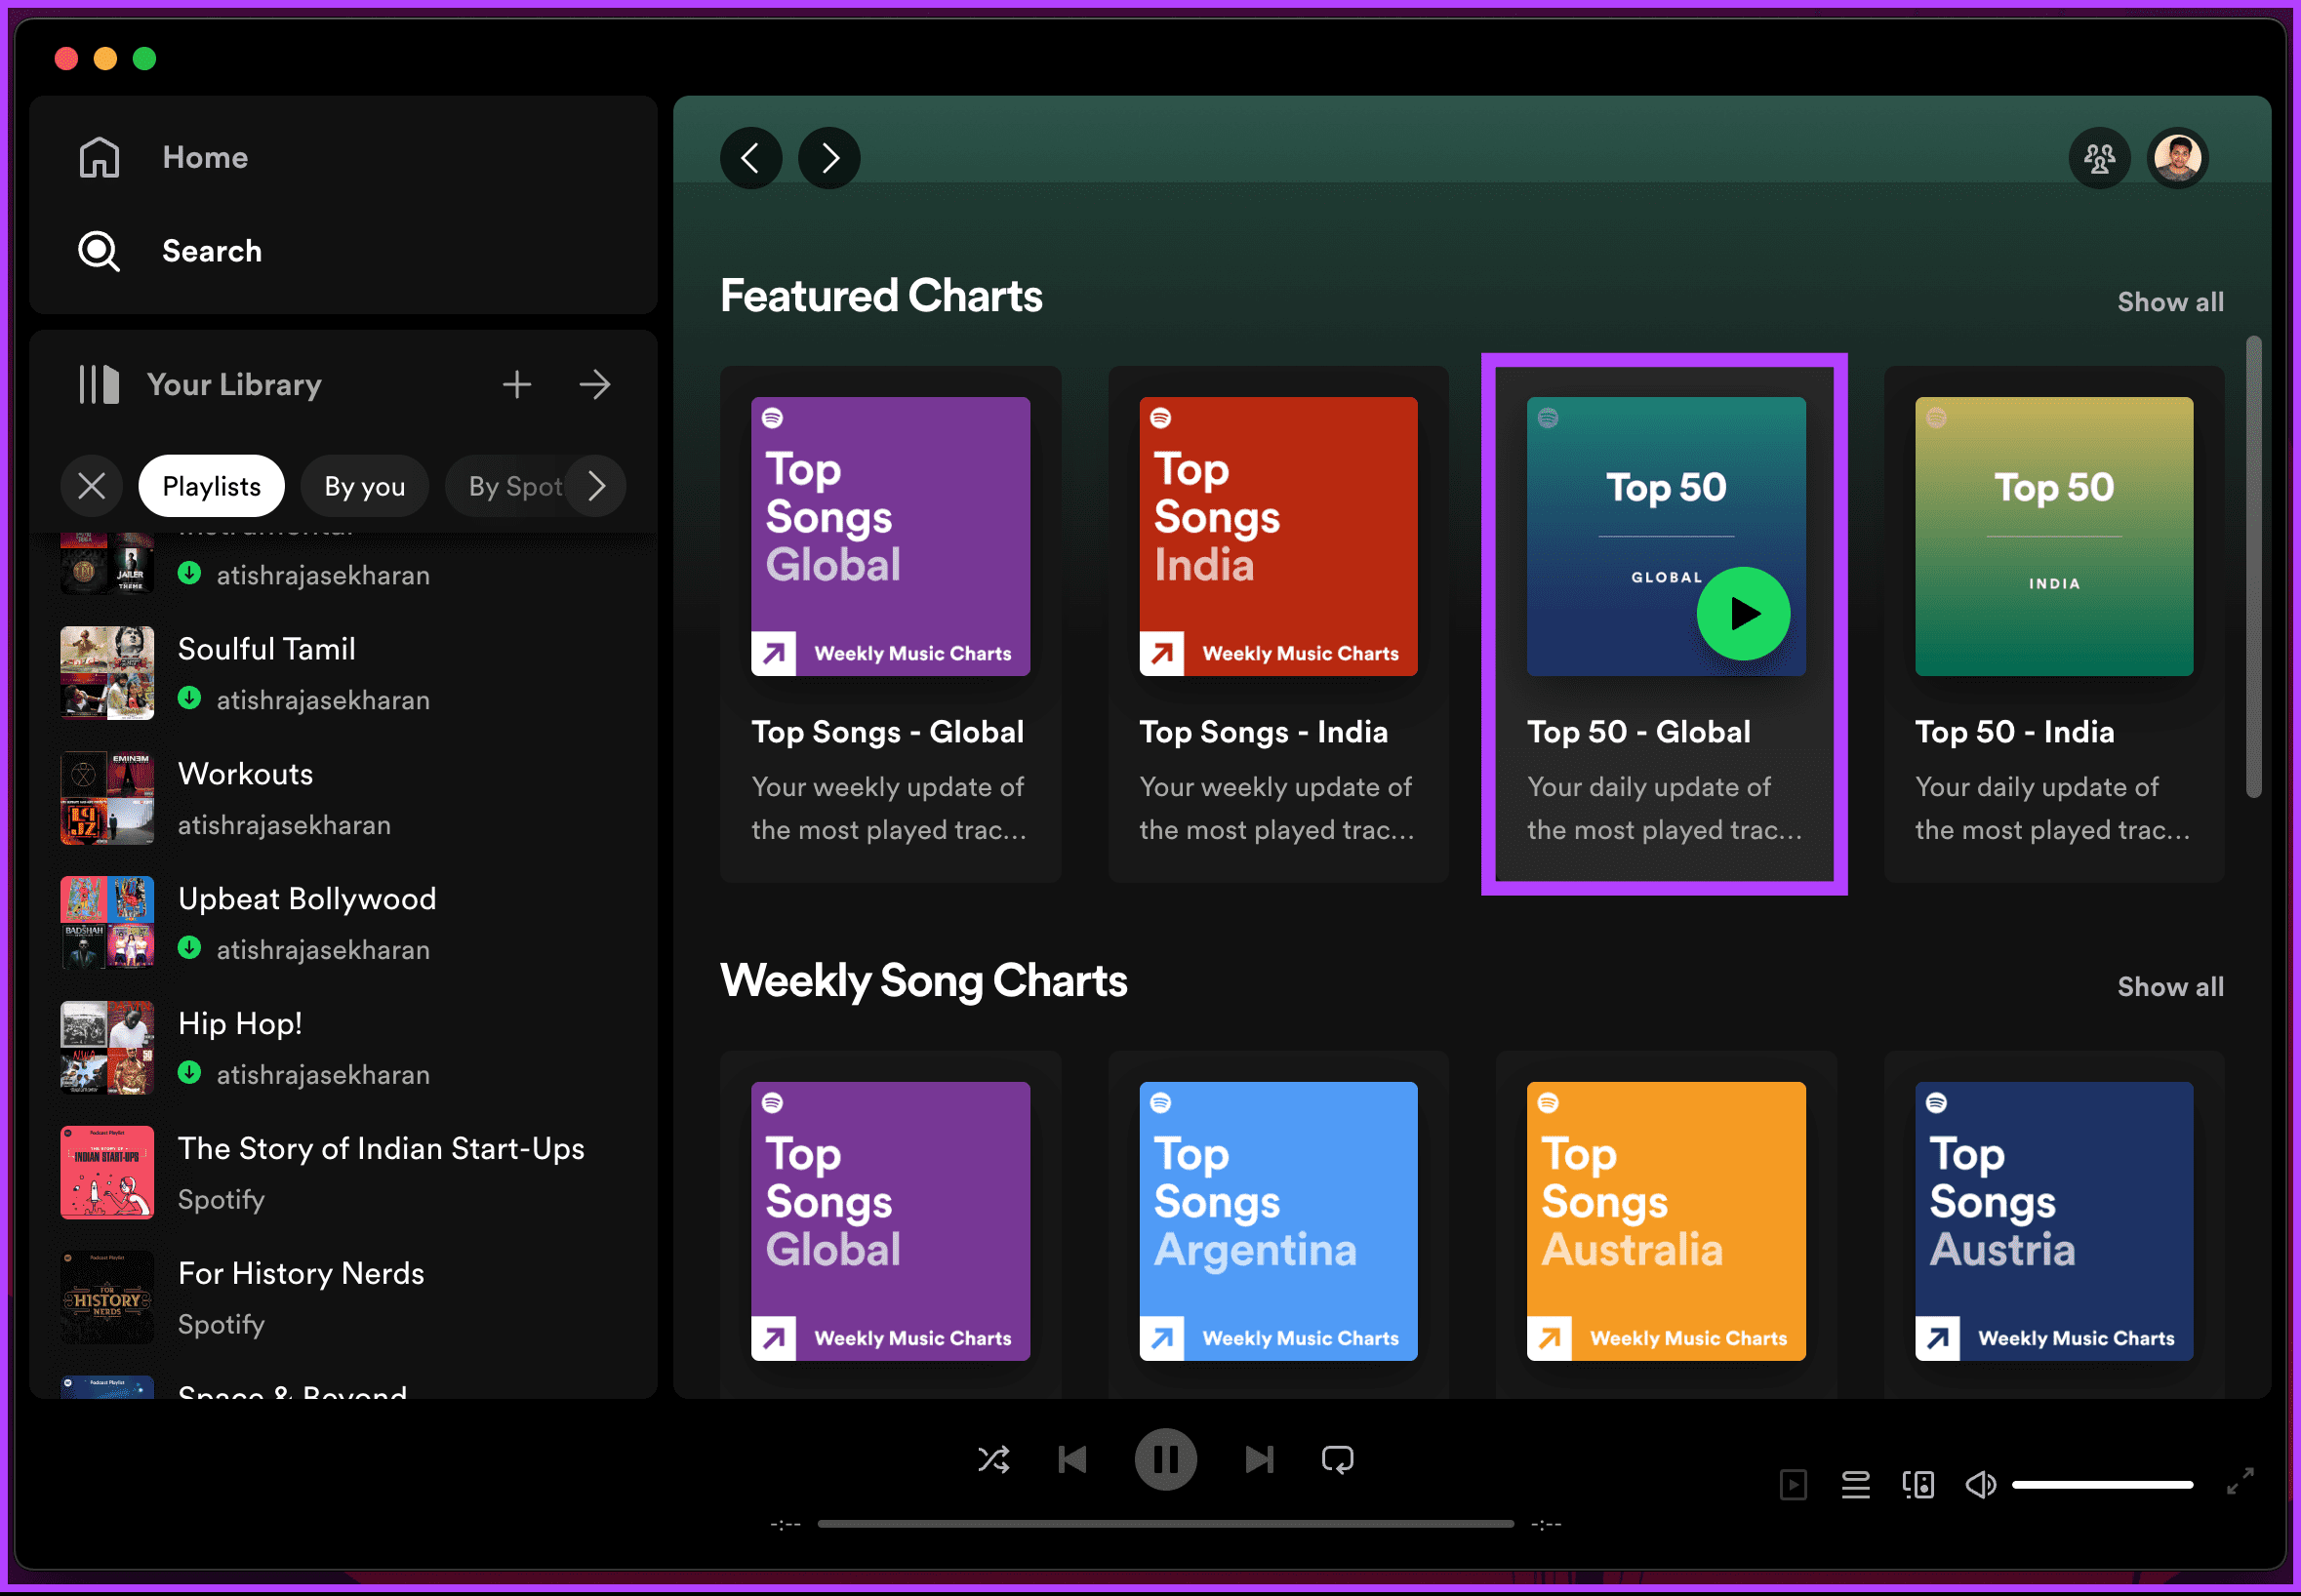Open the Search page

click(170, 251)
